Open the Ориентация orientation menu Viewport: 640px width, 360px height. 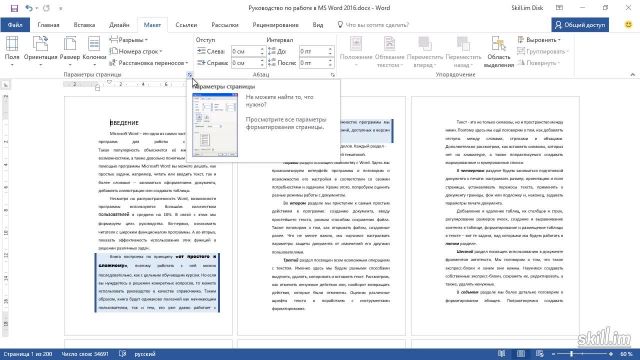click(40, 51)
